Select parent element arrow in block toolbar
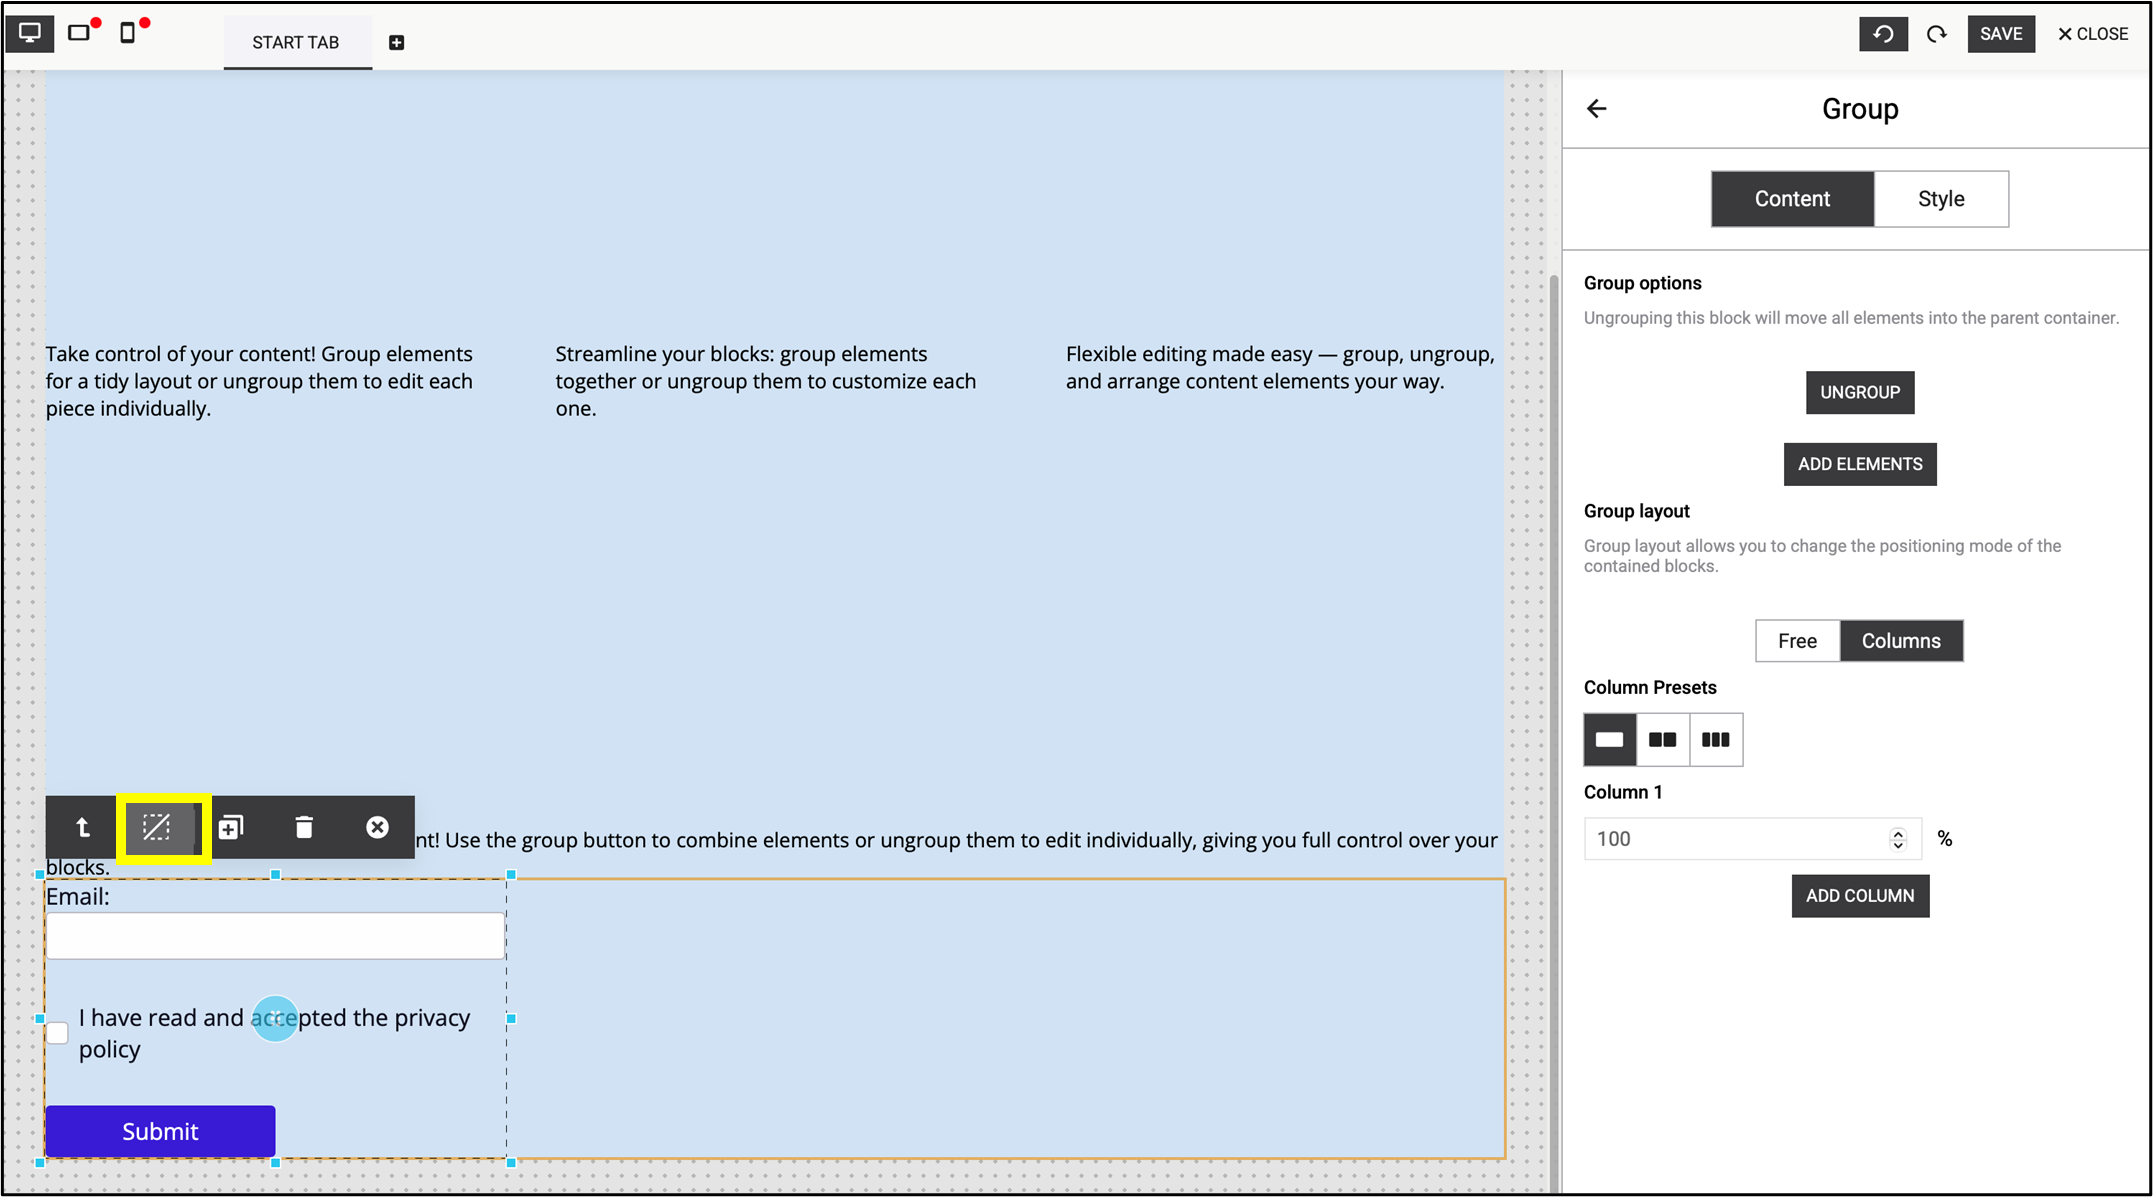The height and width of the screenshot is (1197, 2153). tap(83, 827)
